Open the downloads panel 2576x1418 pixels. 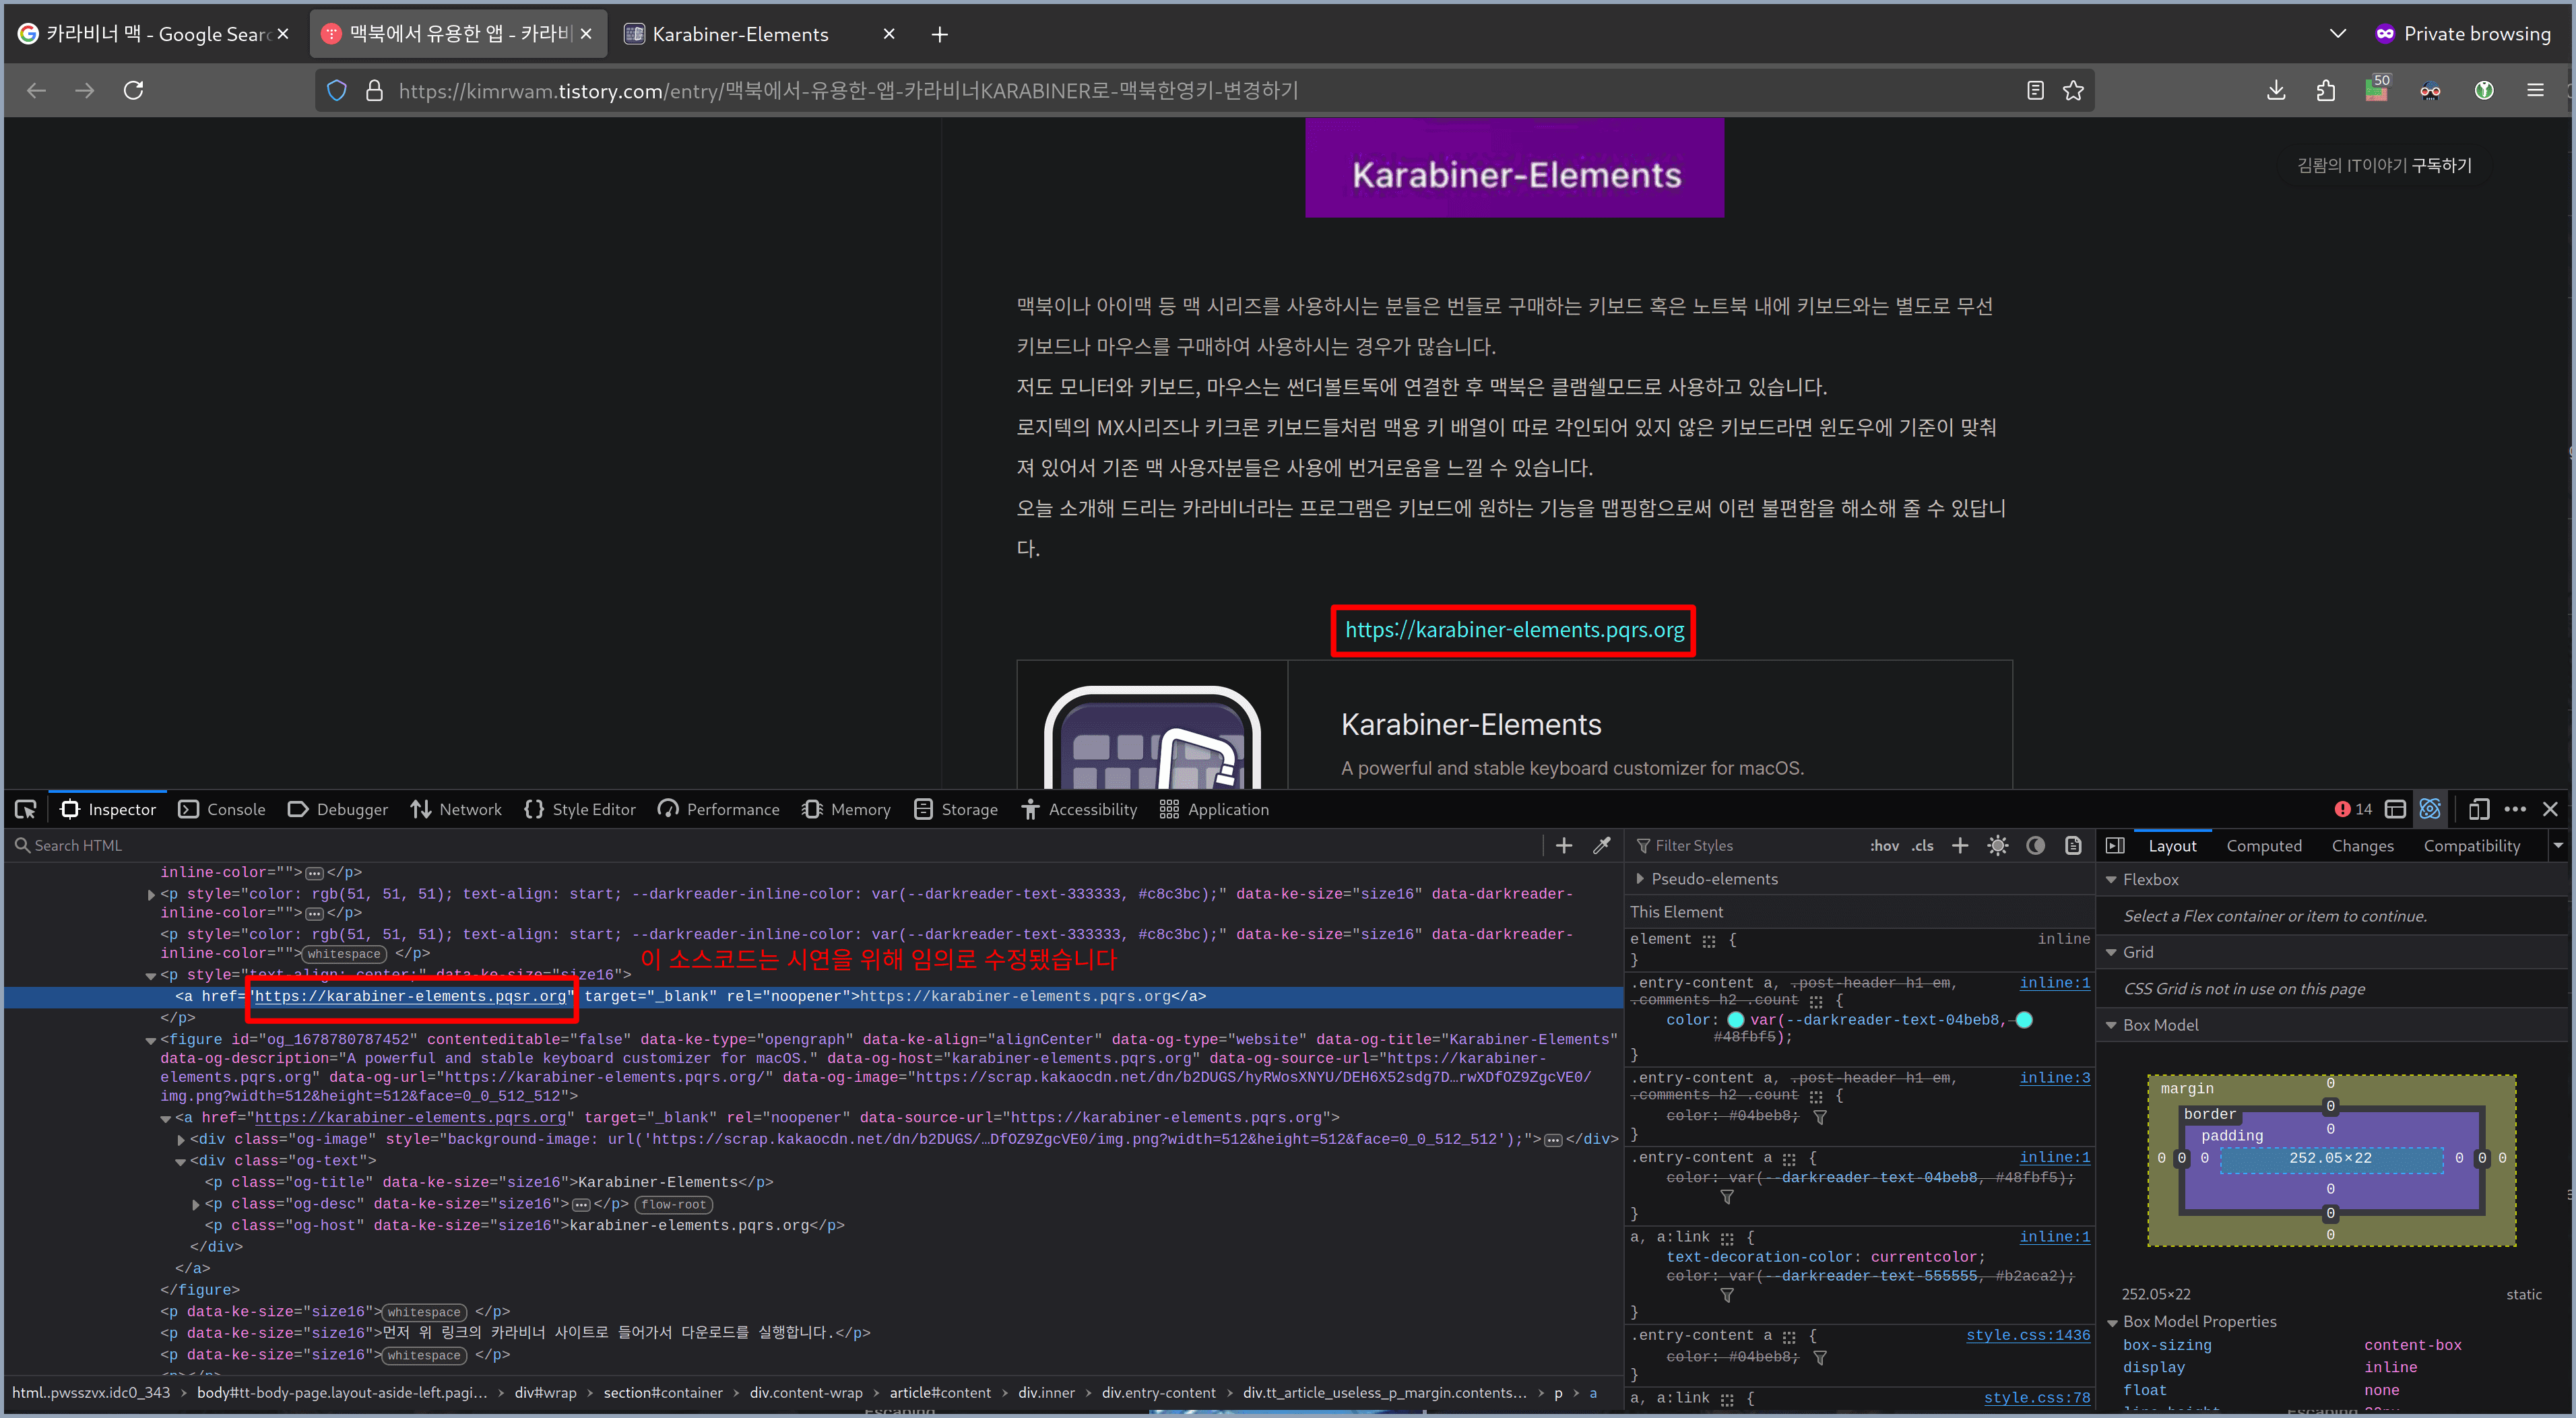[x=2276, y=90]
